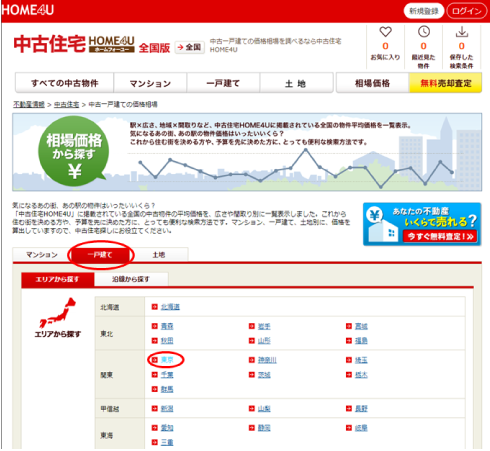Open the 愛知 prefecture link

[167, 428]
